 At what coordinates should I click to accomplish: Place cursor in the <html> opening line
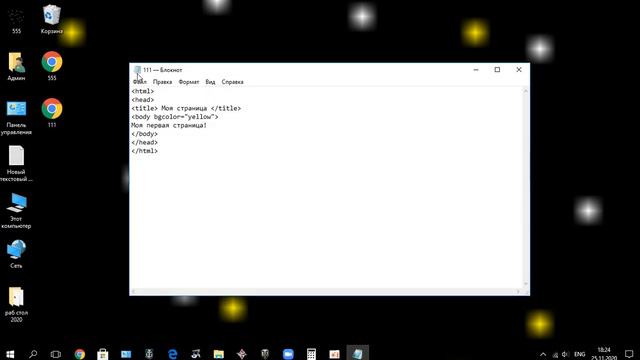click(142, 91)
